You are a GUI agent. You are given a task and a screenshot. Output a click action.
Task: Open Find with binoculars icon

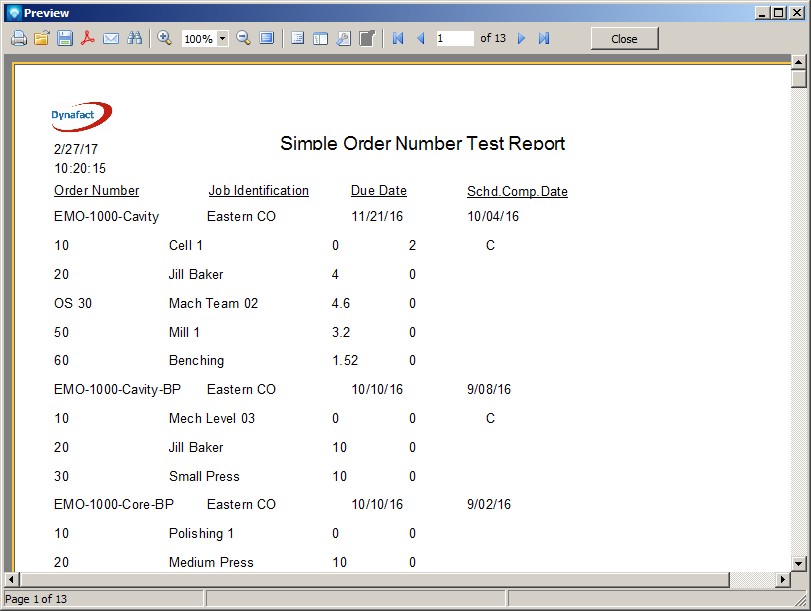tap(135, 38)
